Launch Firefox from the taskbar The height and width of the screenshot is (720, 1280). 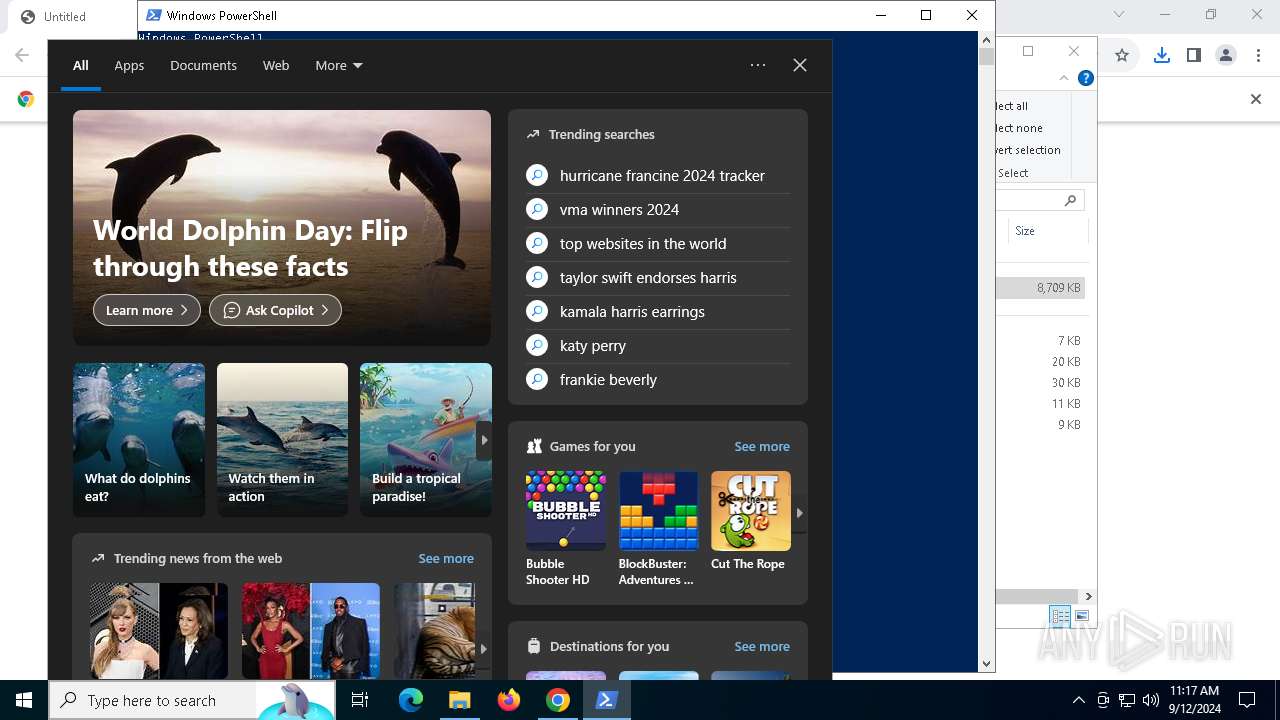tap(509, 700)
